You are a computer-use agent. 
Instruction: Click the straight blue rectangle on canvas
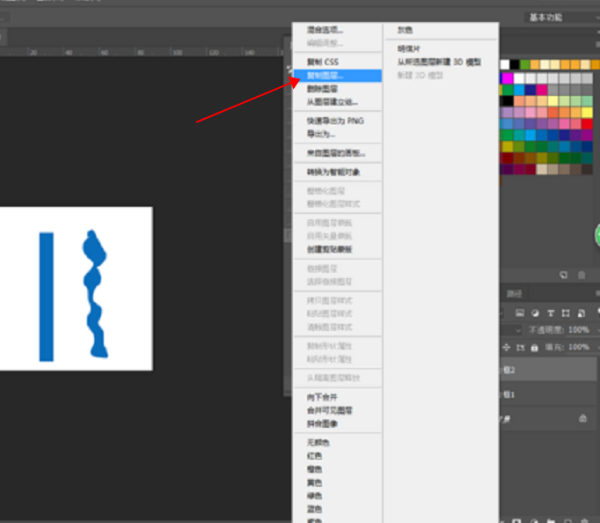pos(46,297)
